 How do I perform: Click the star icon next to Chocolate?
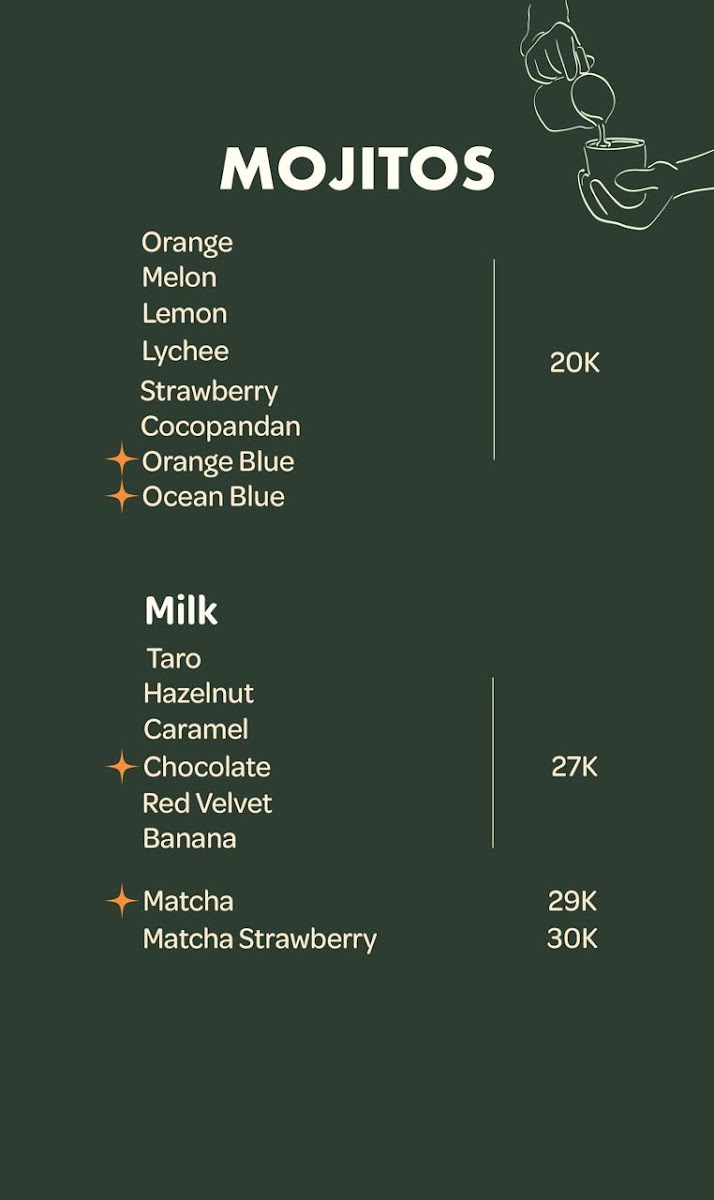tap(121, 767)
